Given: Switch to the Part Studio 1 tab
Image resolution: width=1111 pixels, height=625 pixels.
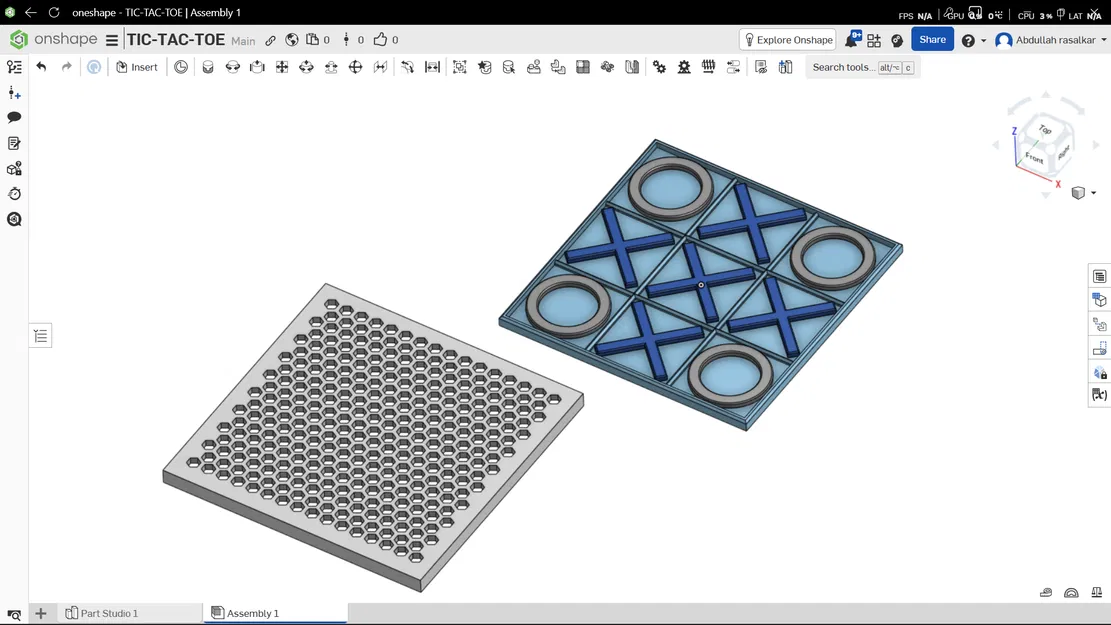Looking at the screenshot, I should [x=110, y=613].
